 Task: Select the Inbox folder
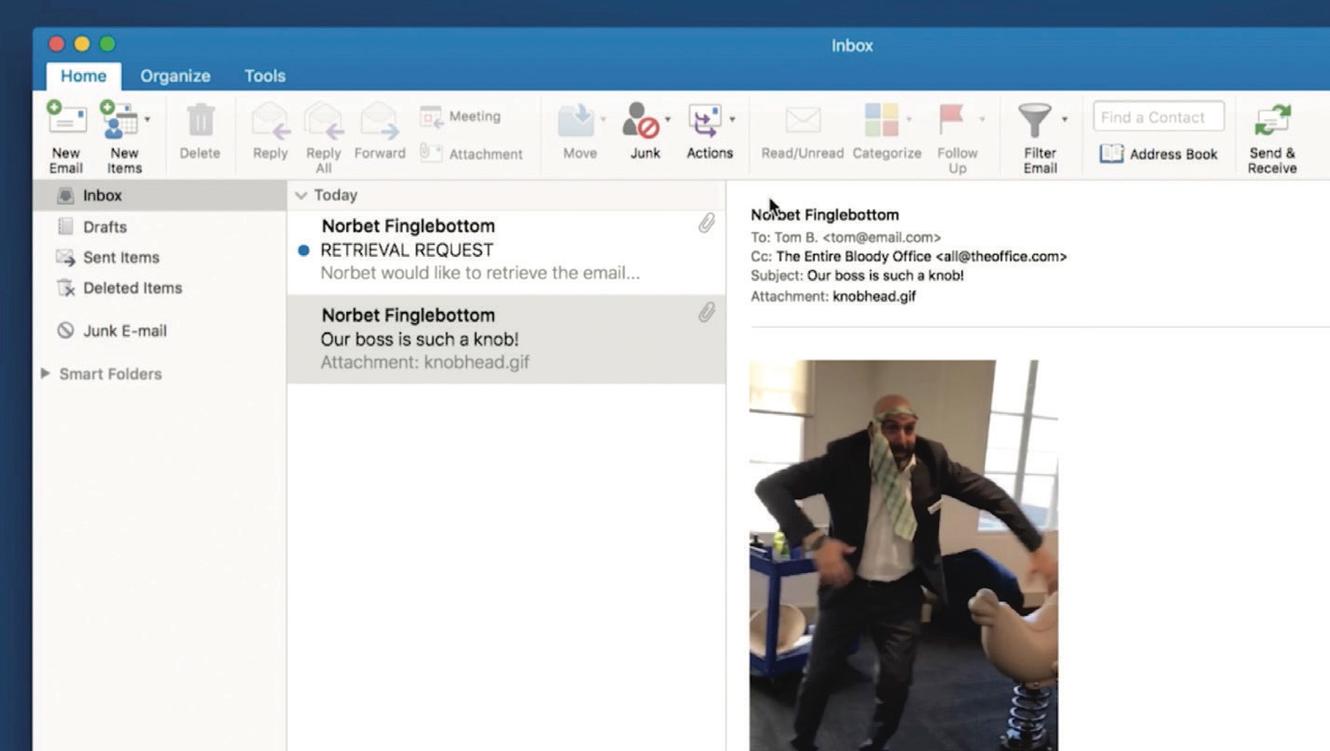[x=160, y=196]
